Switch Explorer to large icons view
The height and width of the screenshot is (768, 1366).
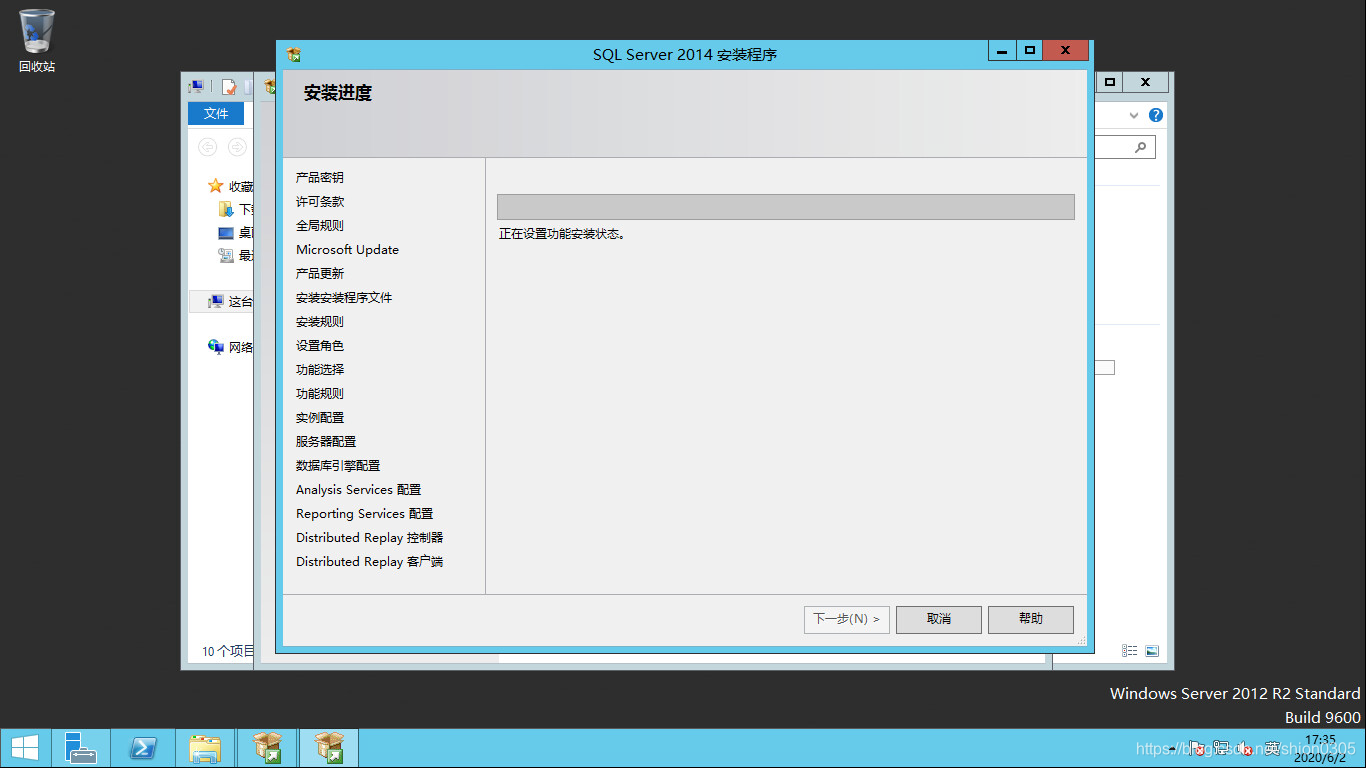[1152, 650]
